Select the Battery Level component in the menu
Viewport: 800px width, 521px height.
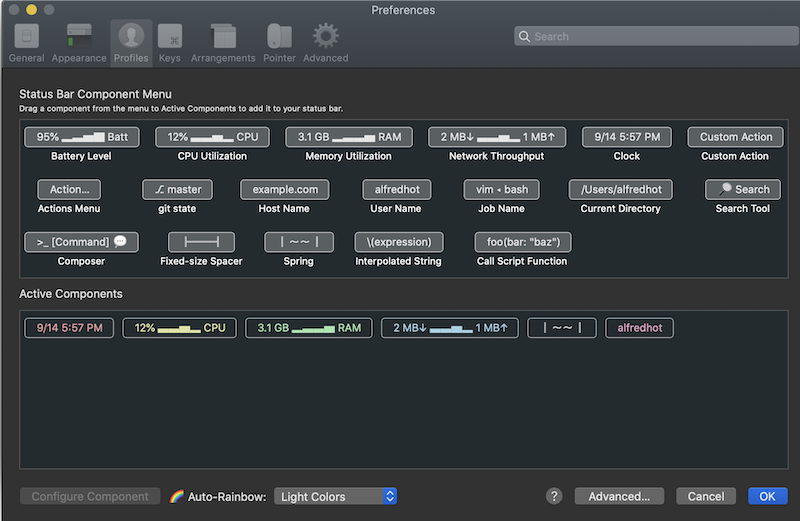click(82, 137)
